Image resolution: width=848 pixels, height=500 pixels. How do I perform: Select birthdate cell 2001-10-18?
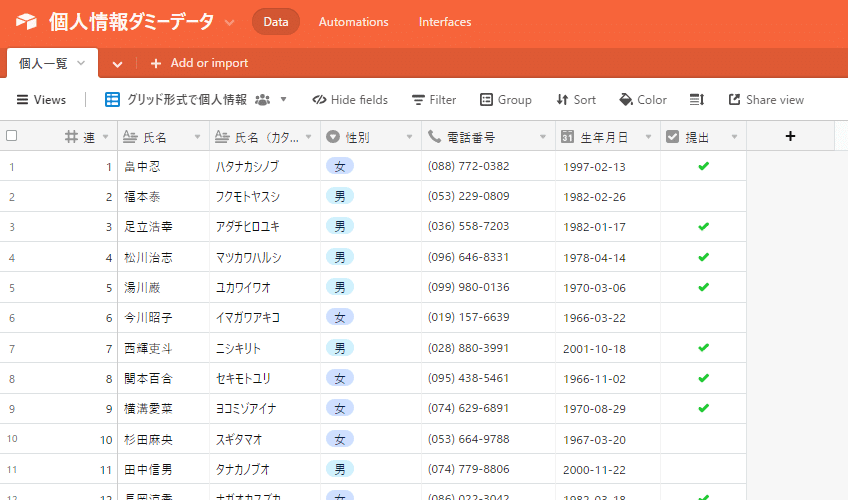point(608,348)
